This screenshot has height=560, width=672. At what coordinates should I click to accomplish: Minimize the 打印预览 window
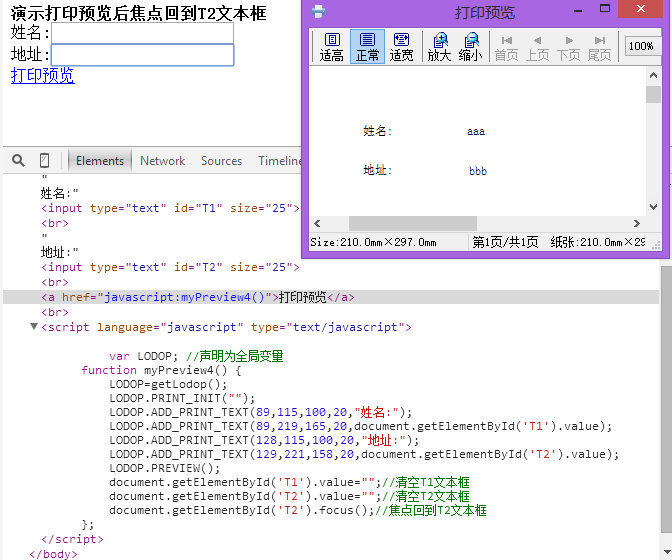578,10
